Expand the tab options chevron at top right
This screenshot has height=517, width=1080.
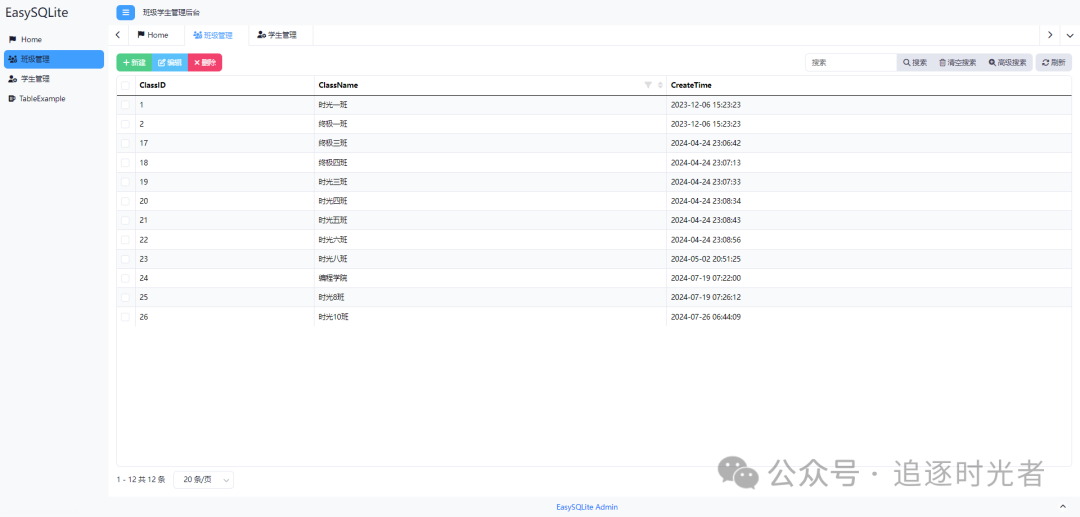1069,35
